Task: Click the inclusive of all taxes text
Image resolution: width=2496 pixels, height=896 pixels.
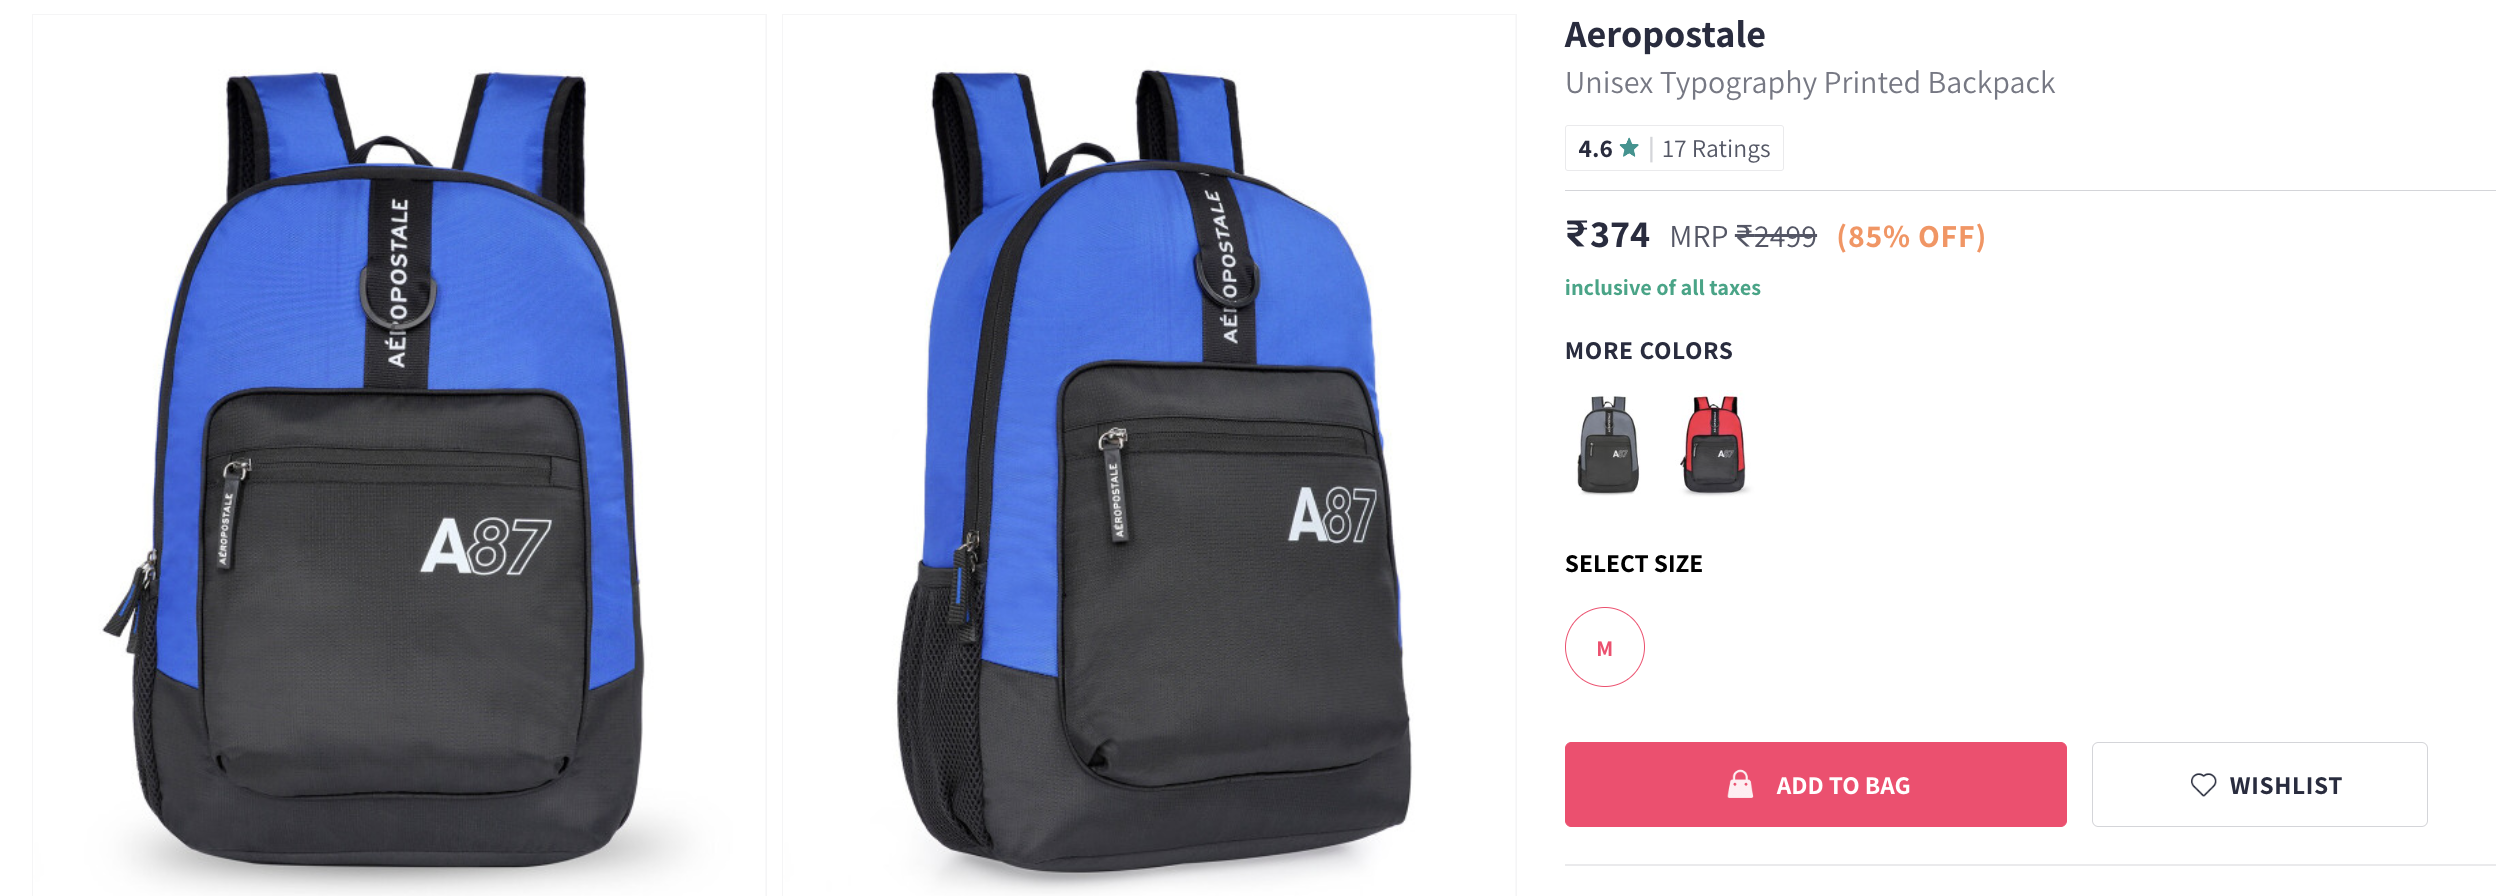Action: click(x=1662, y=288)
